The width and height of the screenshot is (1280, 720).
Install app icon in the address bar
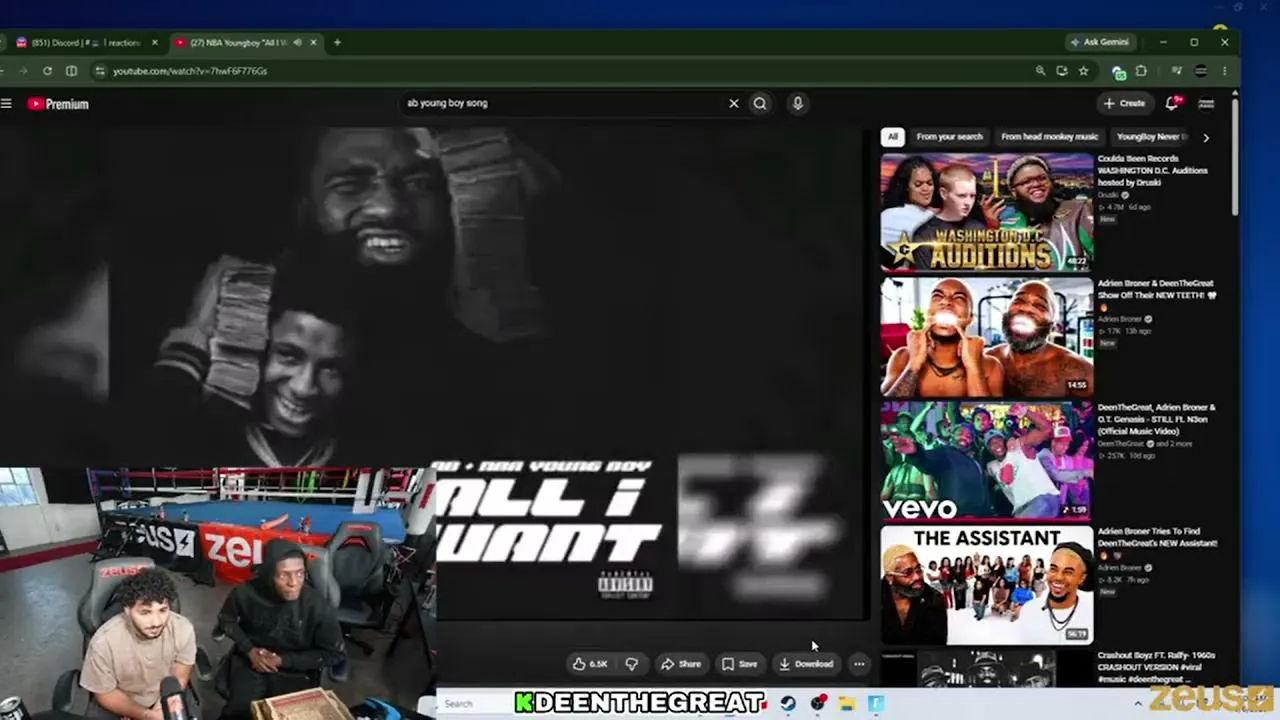click(x=1061, y=71)
